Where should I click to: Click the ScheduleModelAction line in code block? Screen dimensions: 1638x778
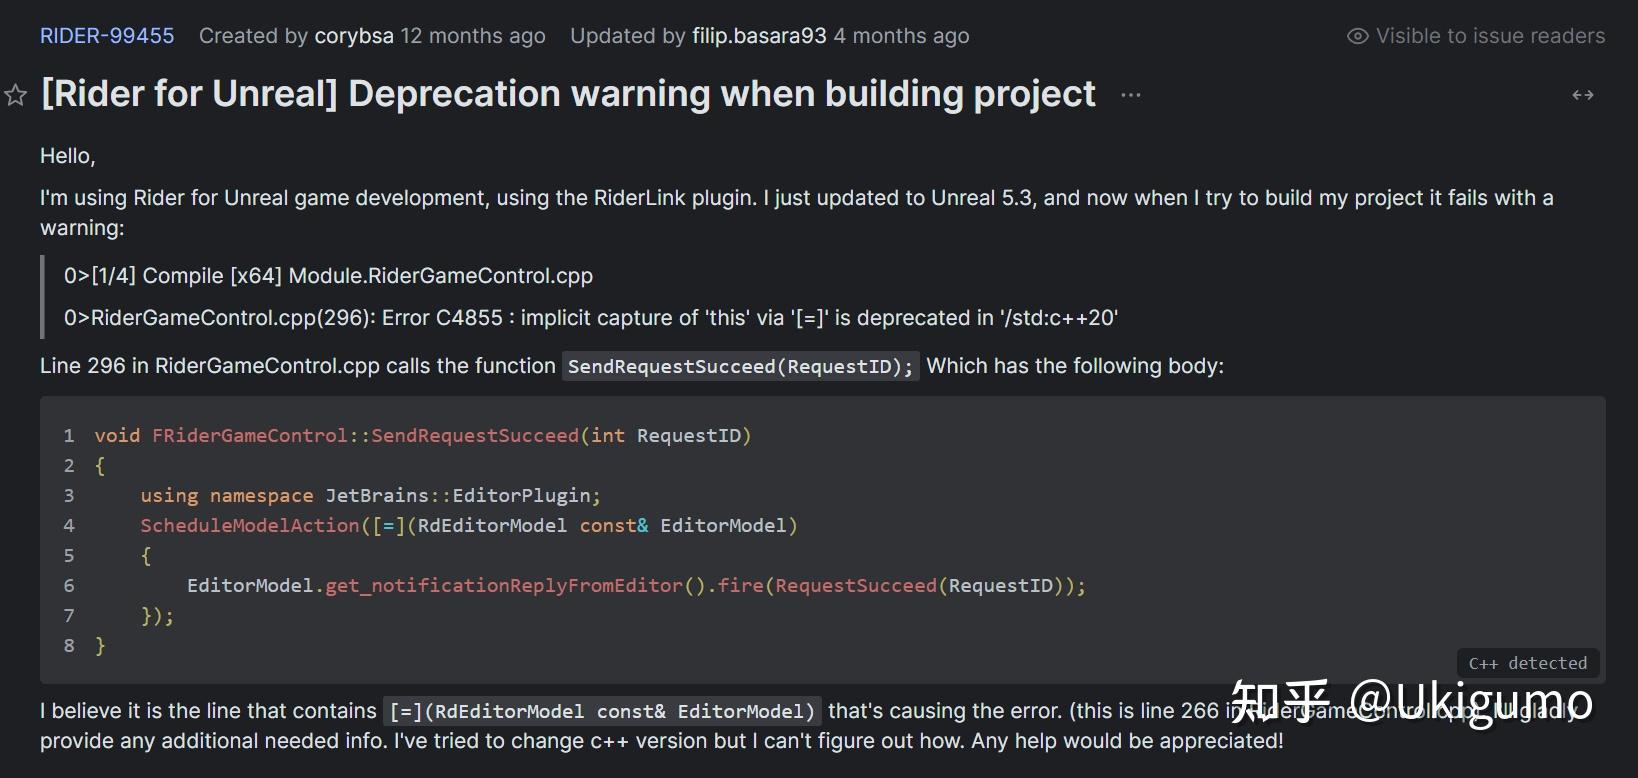coord(468,526)
